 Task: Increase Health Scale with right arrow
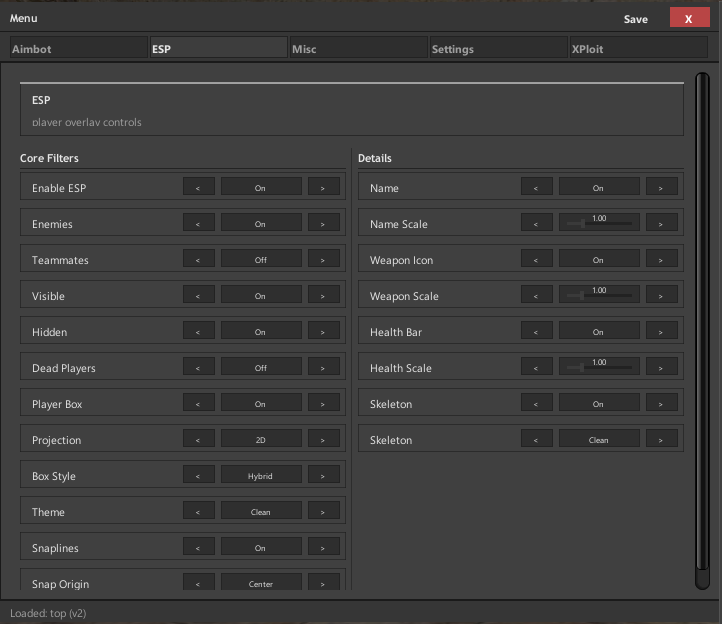(662, 366)
